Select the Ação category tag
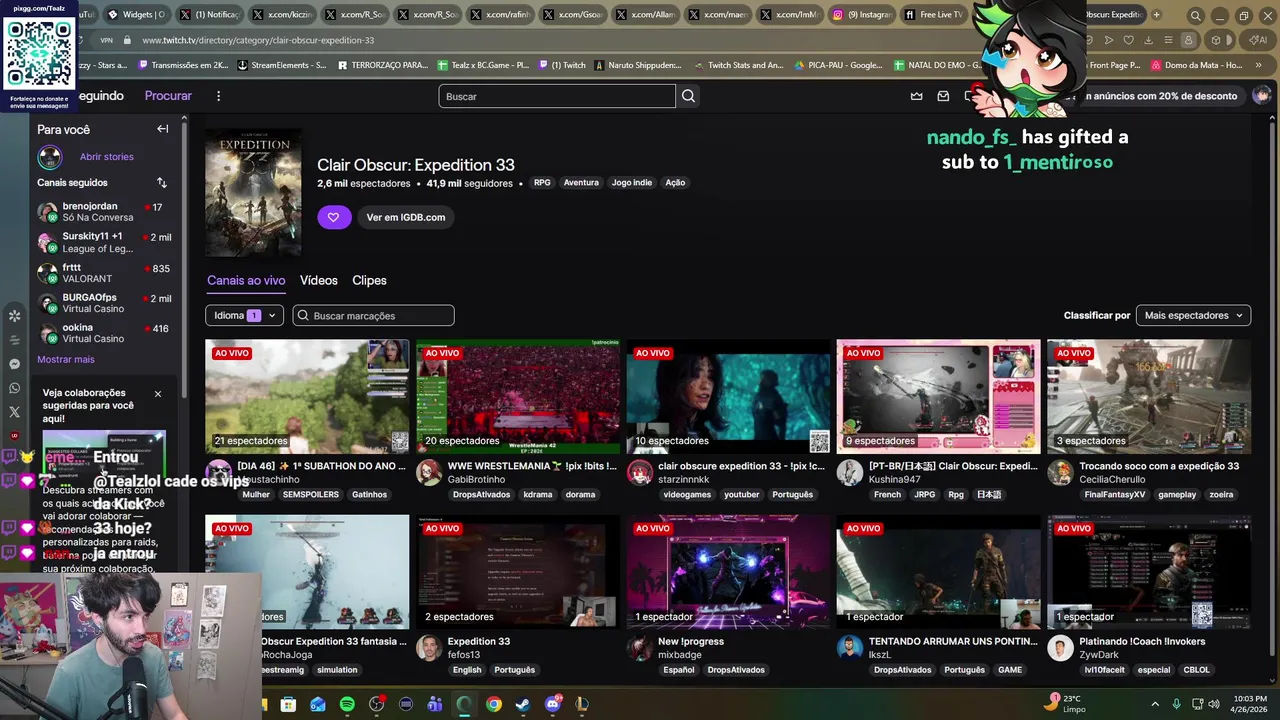The width and height of the screenshot is (1280, 720). pyautogui.click(x=675, y=183)
